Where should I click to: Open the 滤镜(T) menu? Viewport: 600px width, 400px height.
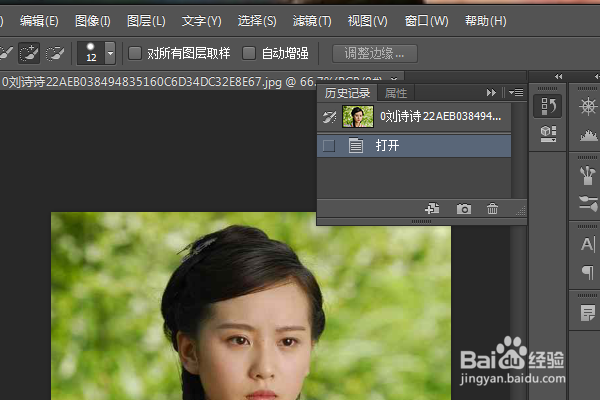tap(312, 21)
